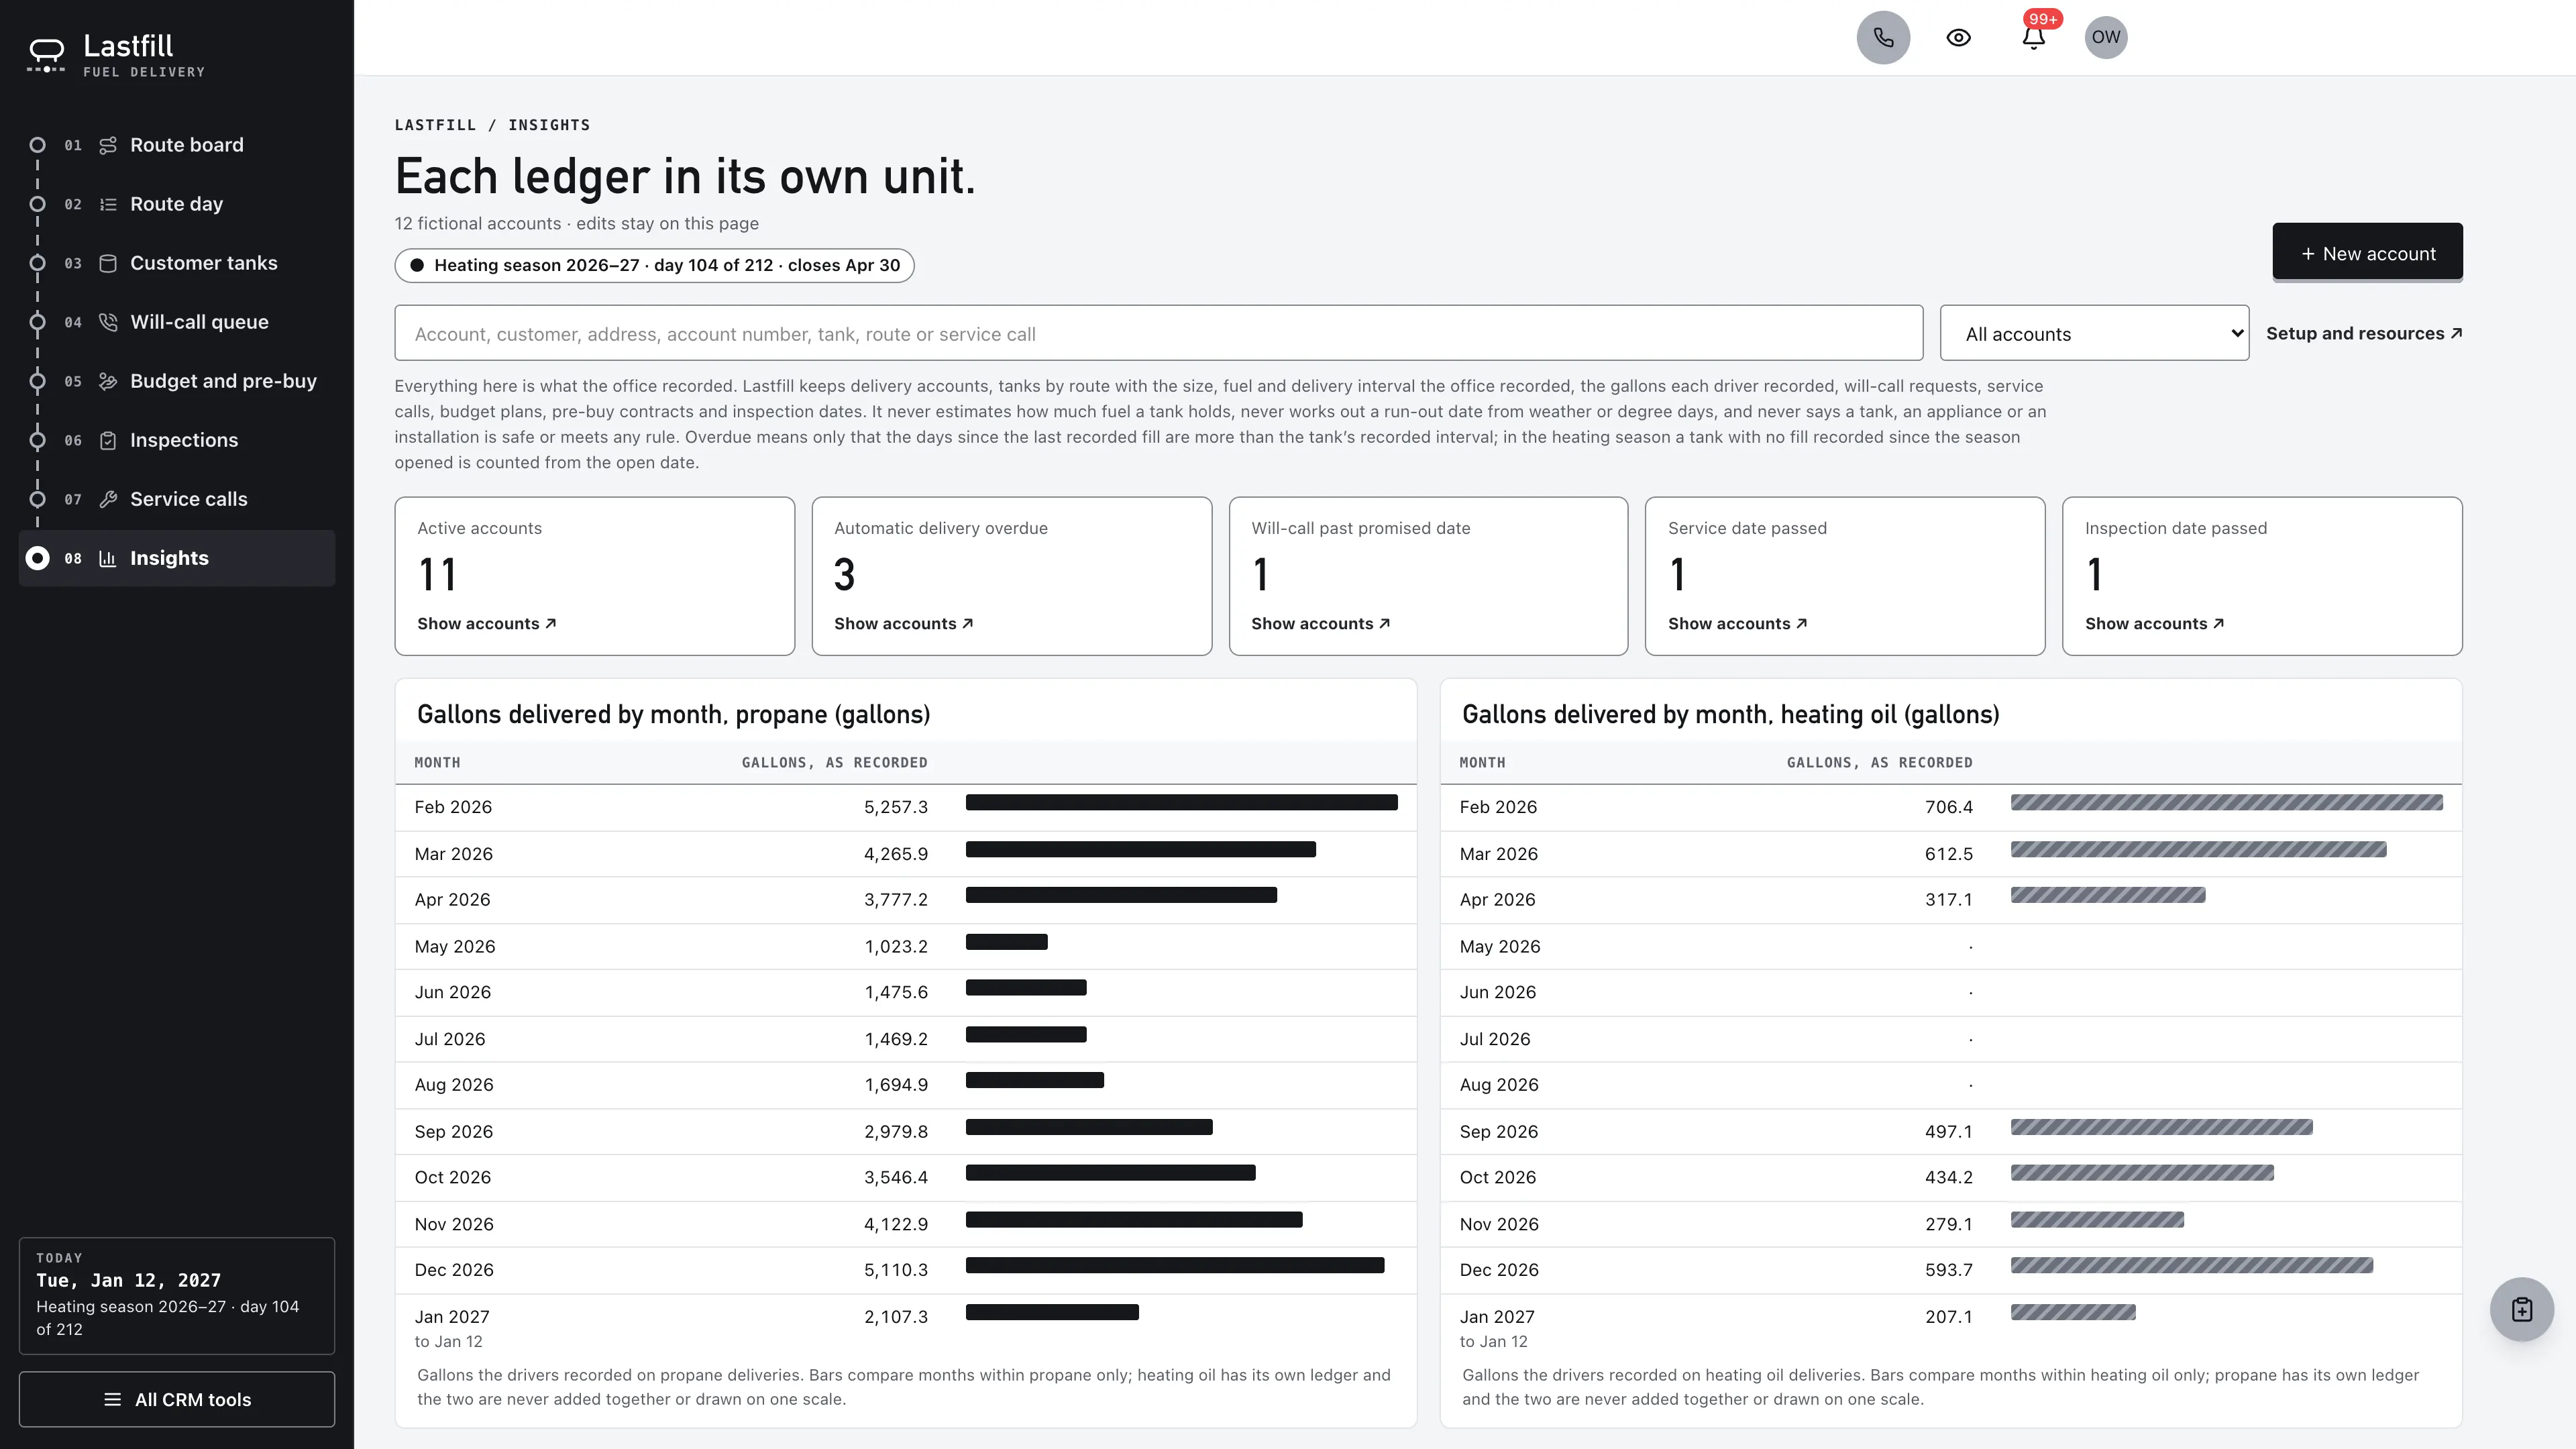
Task: Focus the account search field
Action: [1158, 333]
